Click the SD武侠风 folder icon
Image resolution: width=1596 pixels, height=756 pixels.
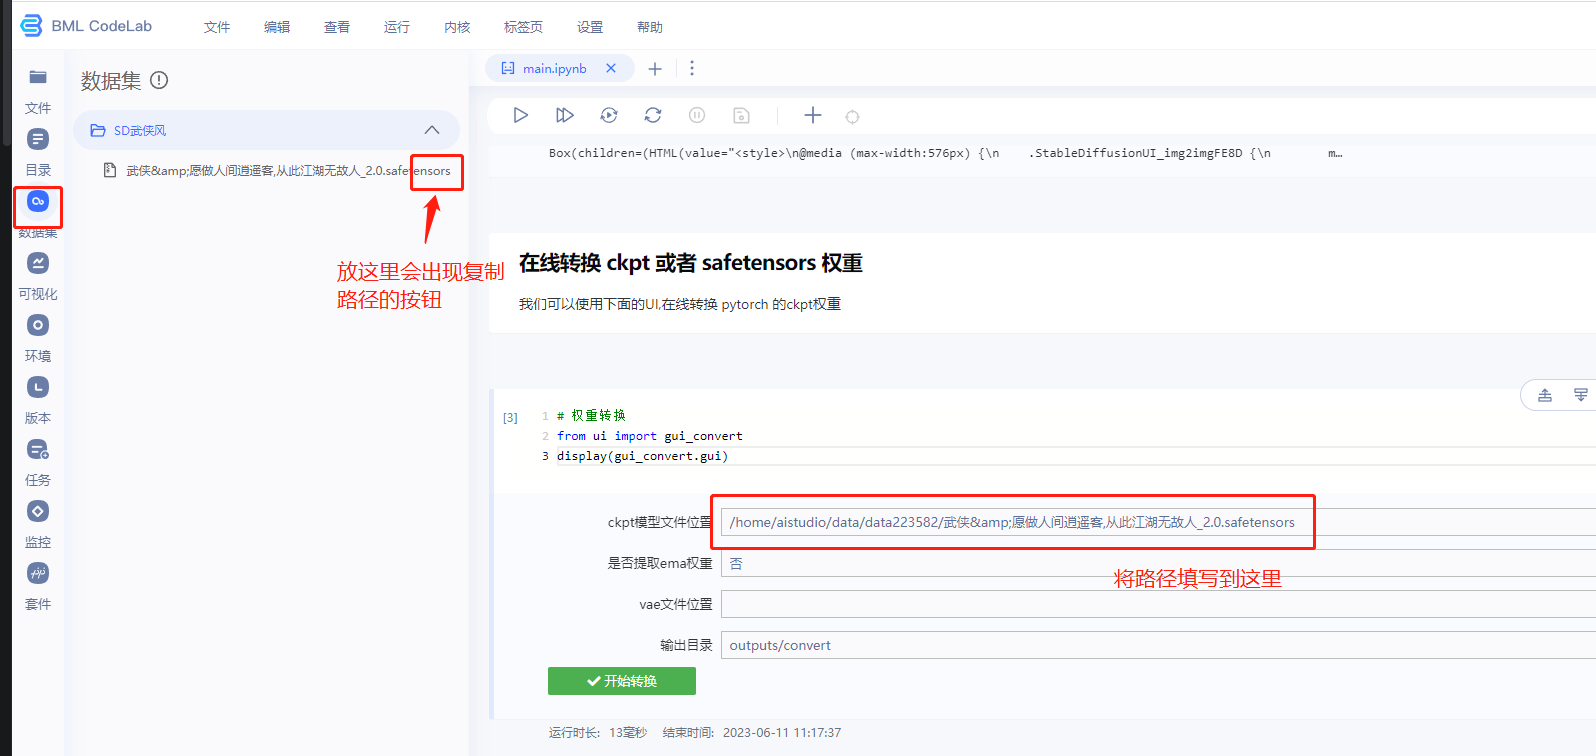98,130
